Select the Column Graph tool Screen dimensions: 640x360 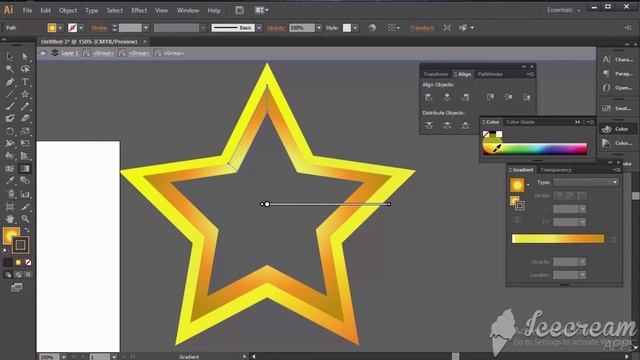tap(25, 194)
